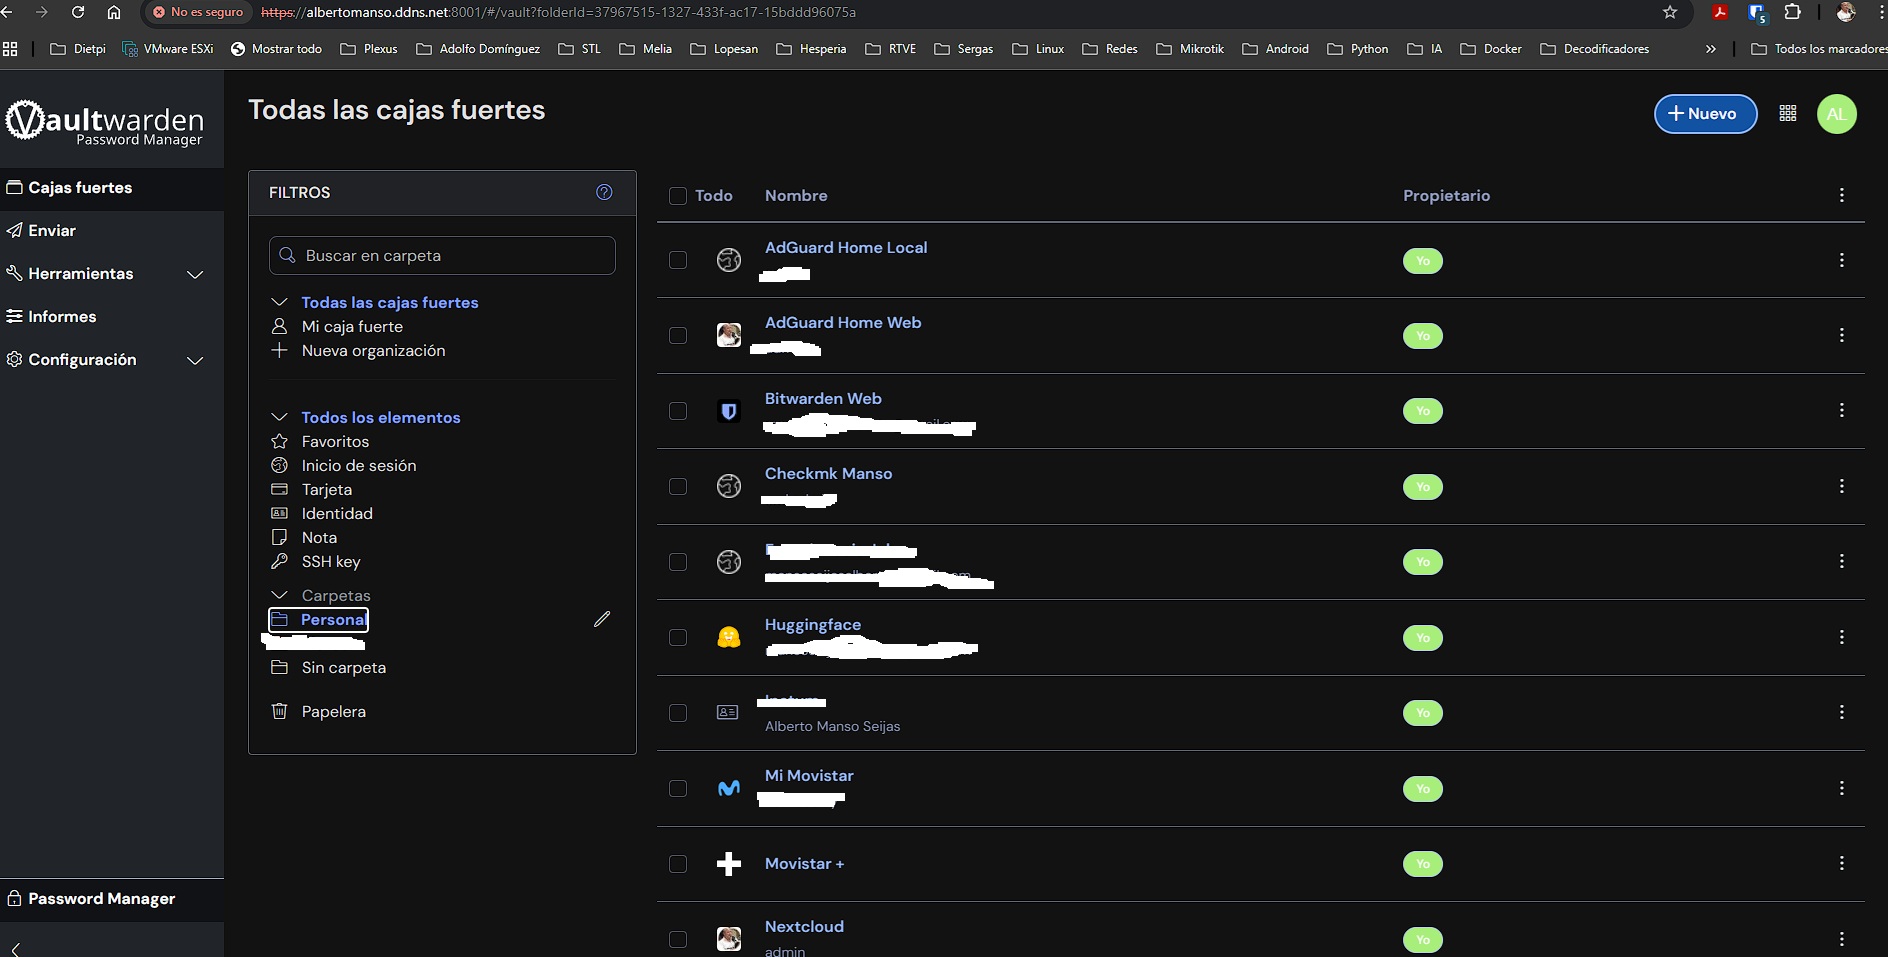Viewport: 1888px width, 957px height.
Task: Open the Bitwarden Web entry link
Action: tap(823, 398)
